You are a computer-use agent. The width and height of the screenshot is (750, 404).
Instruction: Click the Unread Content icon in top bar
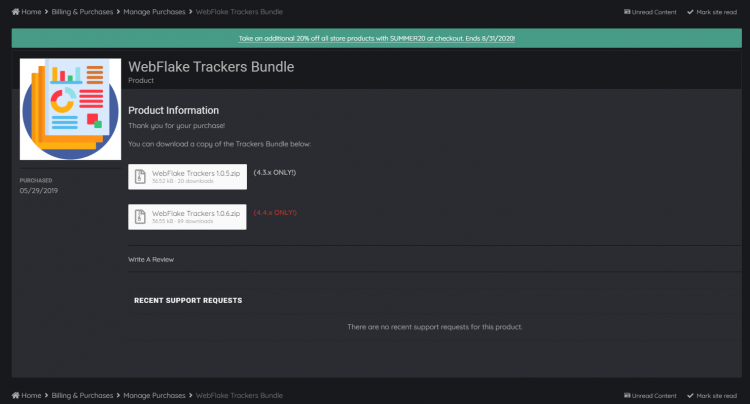tap(627, 12)
